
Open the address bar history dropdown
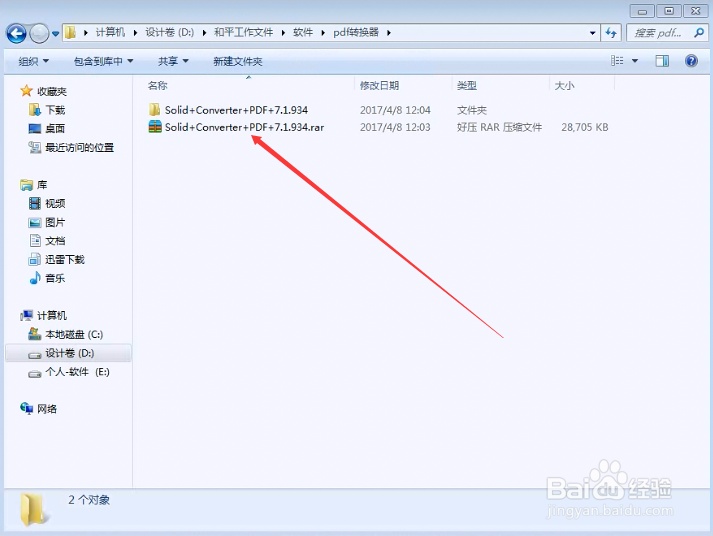(592, 33)
